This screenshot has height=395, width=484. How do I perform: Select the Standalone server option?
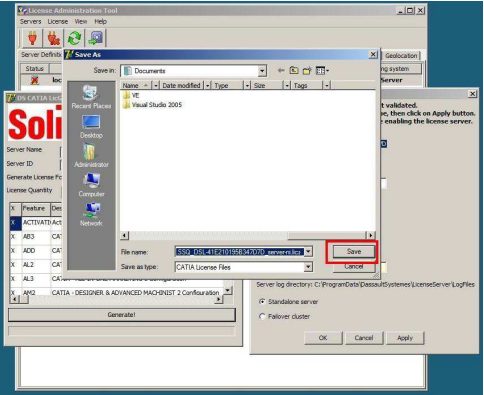(x=262, y=302)
